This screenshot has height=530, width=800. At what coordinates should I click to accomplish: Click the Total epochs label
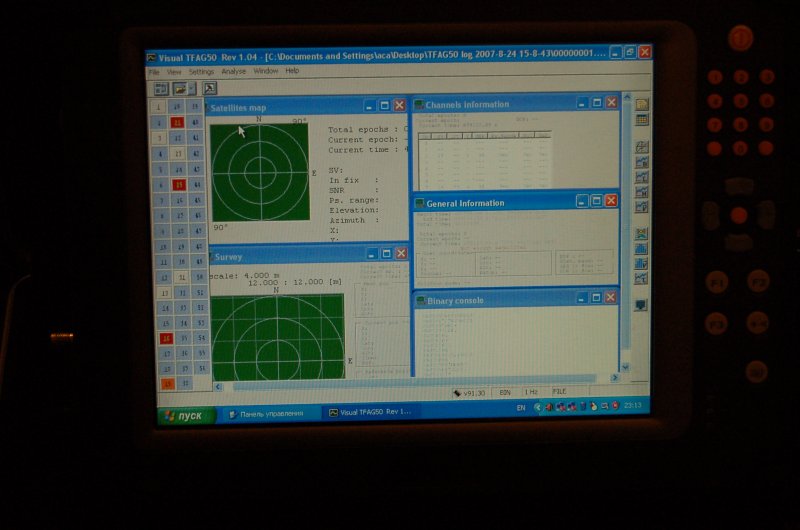358,130
